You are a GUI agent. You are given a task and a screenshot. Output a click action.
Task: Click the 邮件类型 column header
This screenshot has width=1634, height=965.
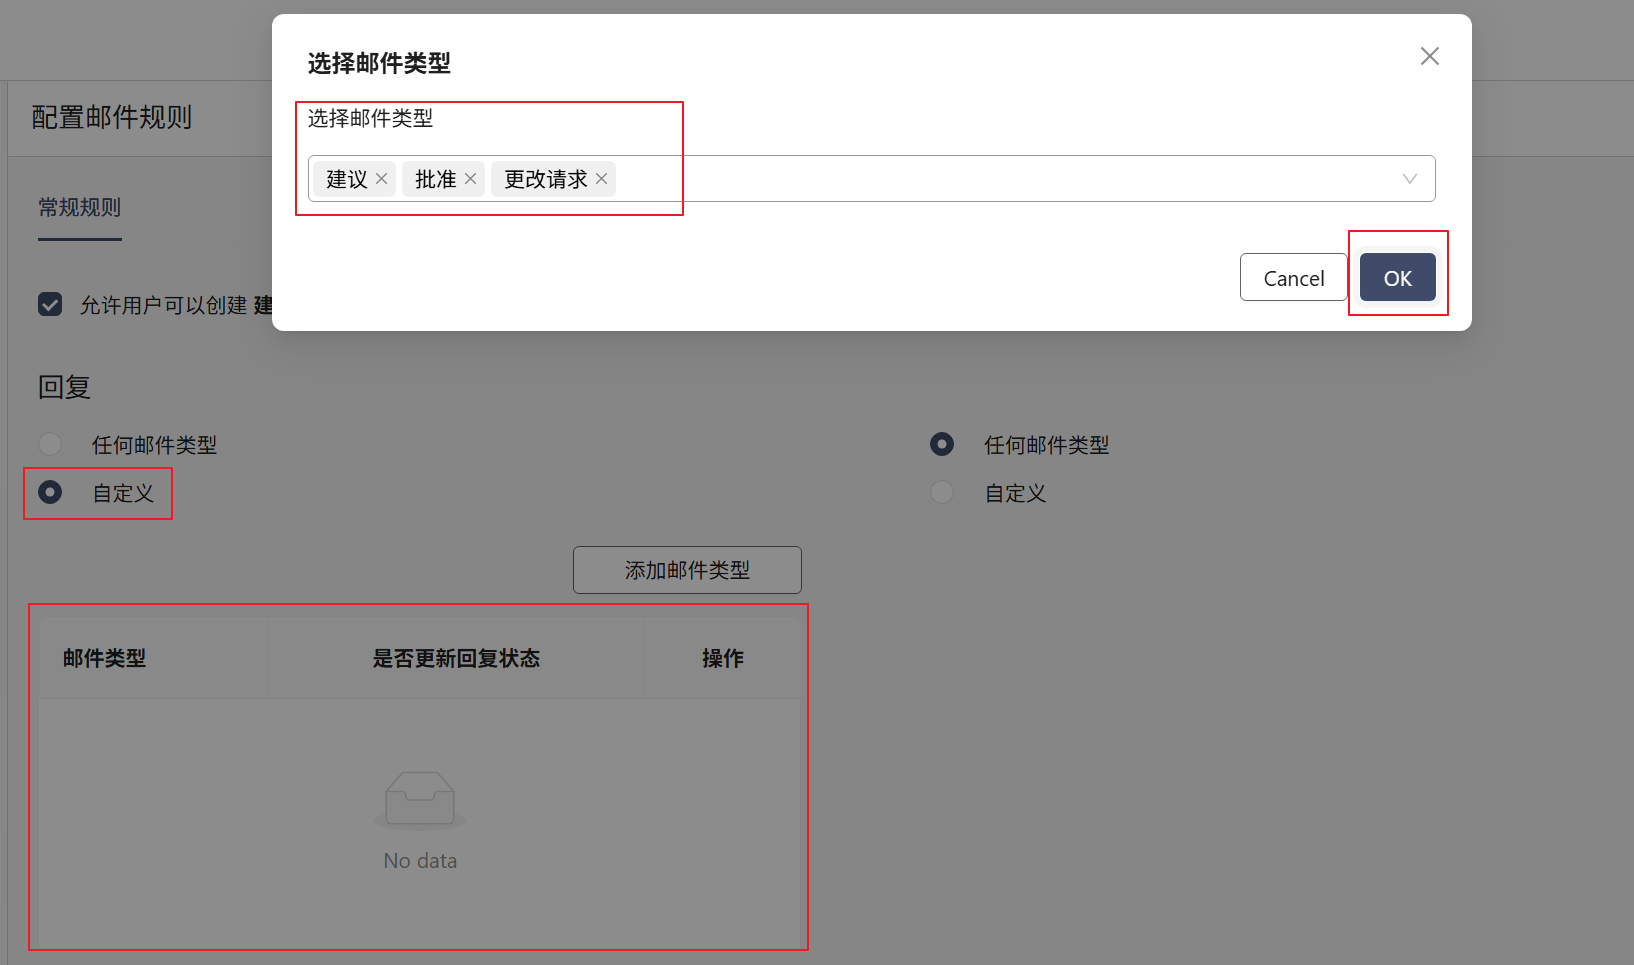pyautogui.click(x=105, y=658)
